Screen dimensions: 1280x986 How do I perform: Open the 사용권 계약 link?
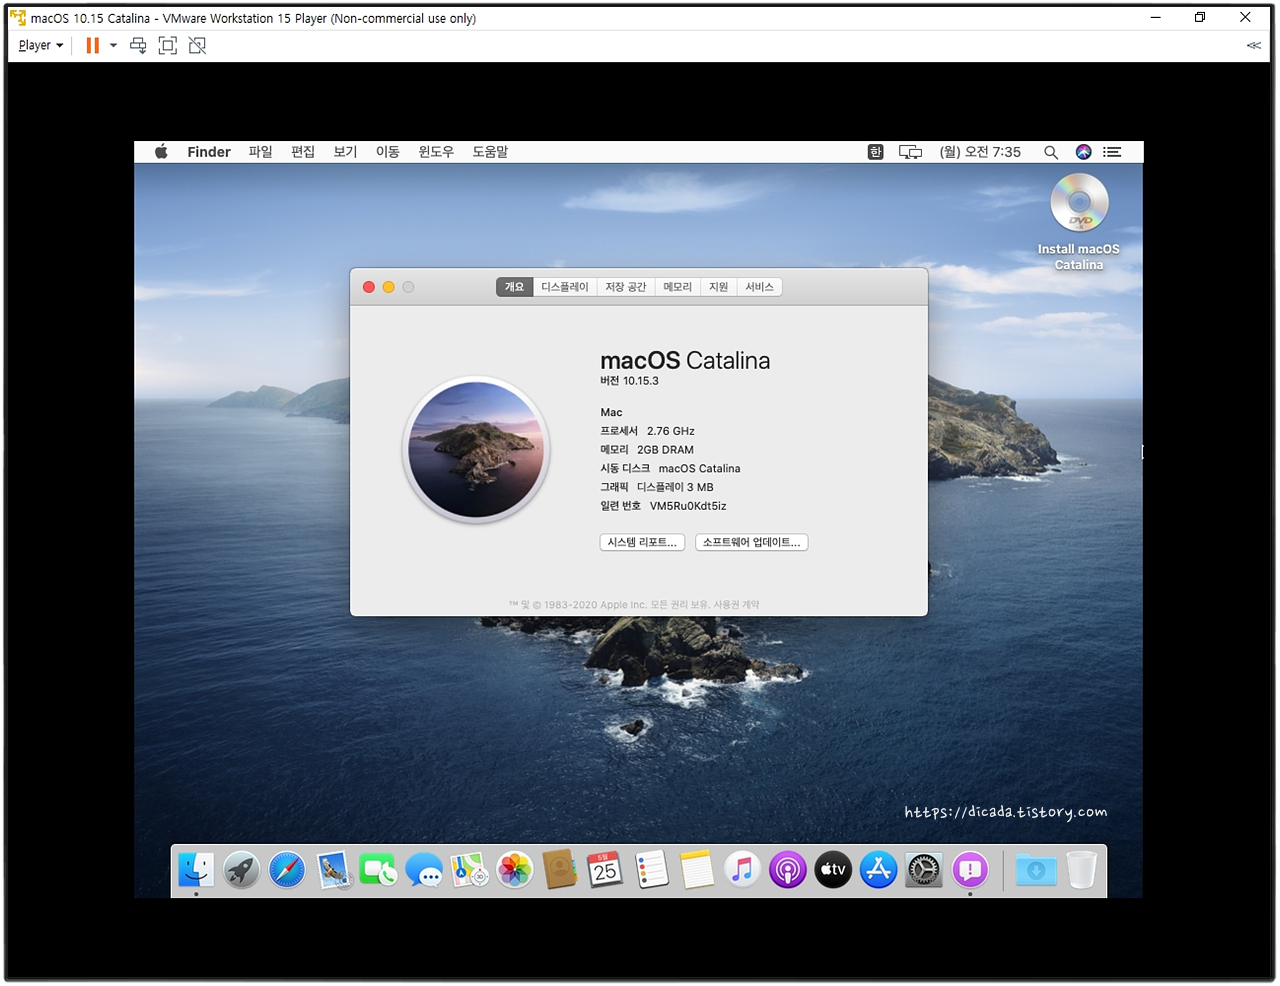click(736, 605)
